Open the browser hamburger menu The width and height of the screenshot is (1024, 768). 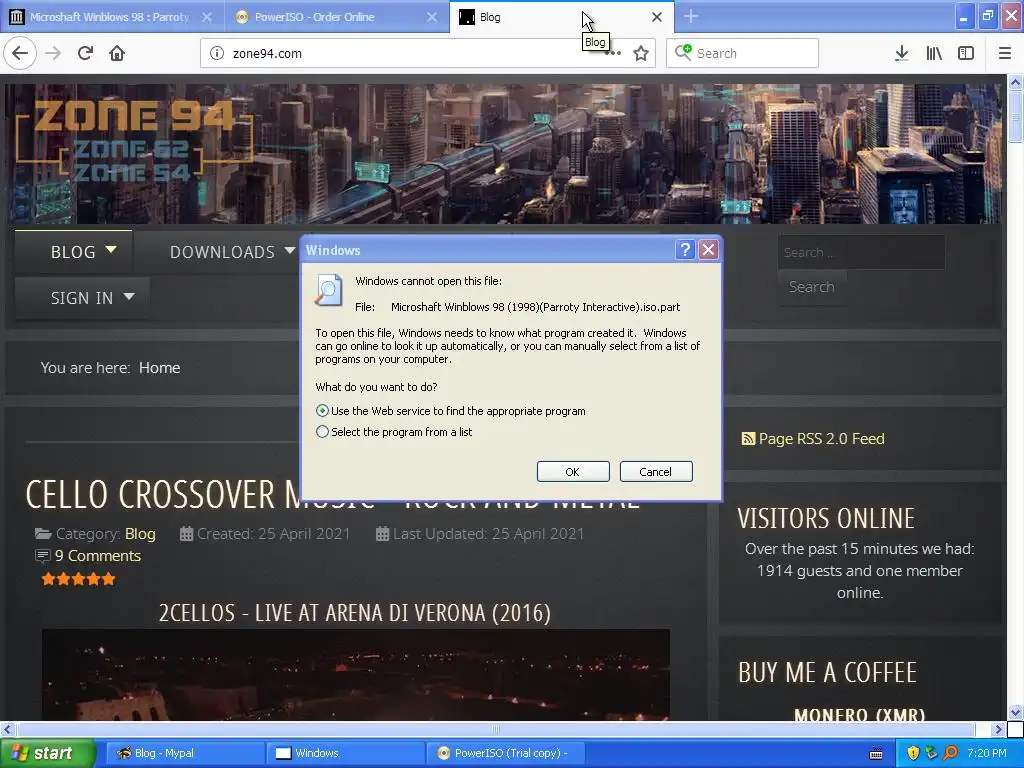coord(1005,54)
